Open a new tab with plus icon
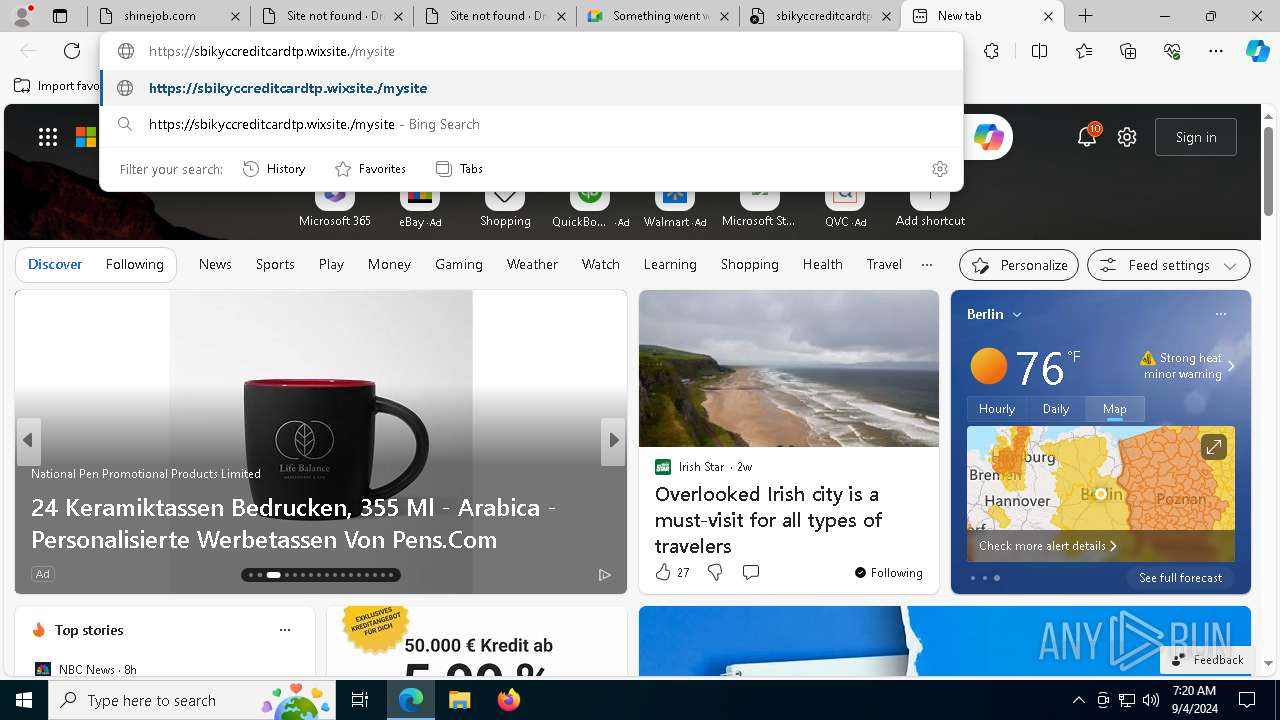Viewport: 1280px width, 720px height. tap(1085, 16)
